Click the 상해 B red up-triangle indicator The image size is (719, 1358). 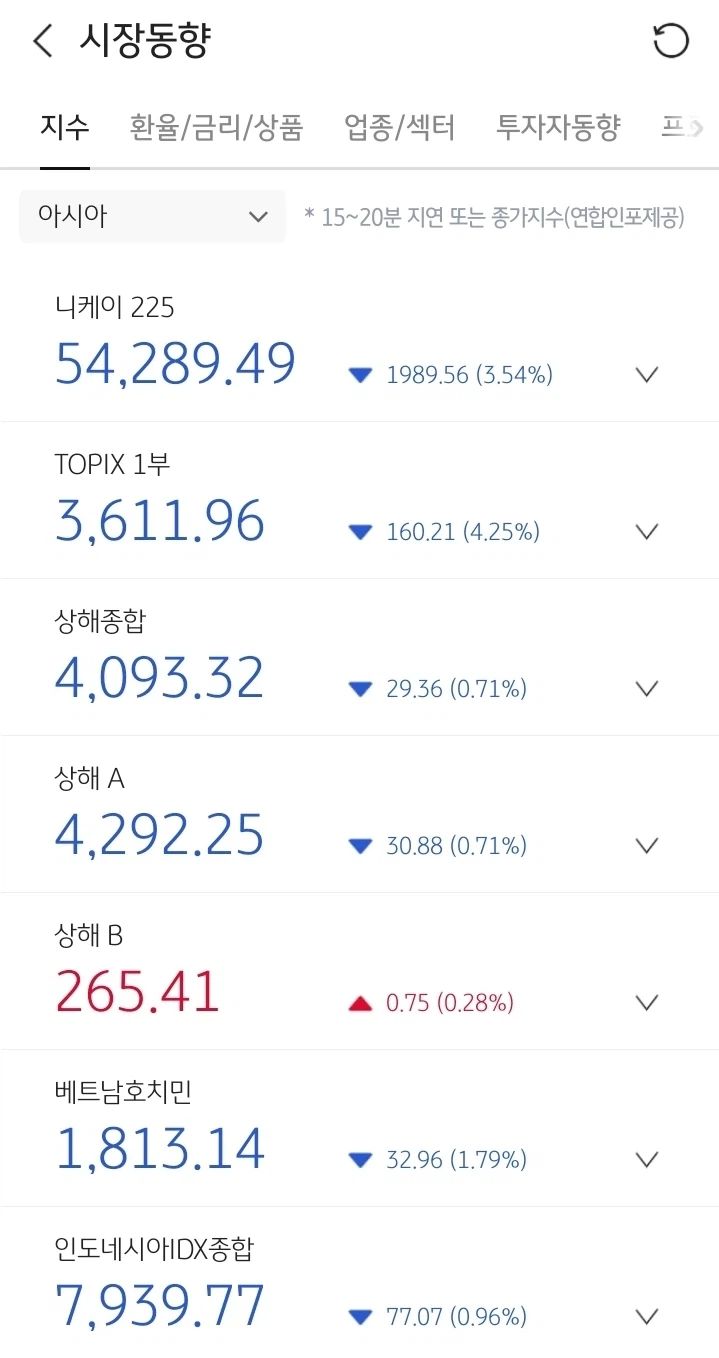click(360, 1004)
